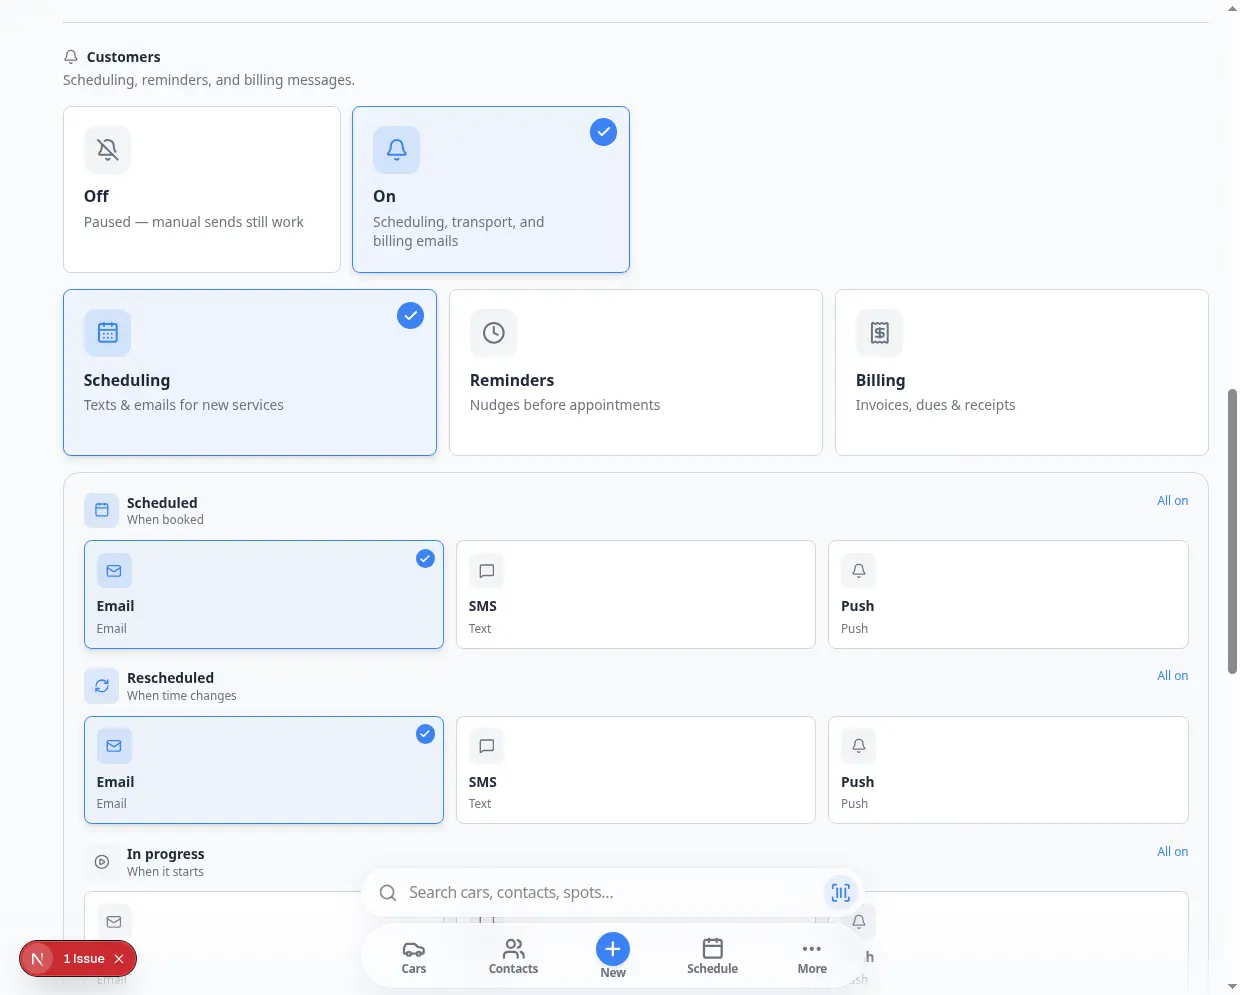Click the calendar icon beside Scheduled heading

click(102, 510)
